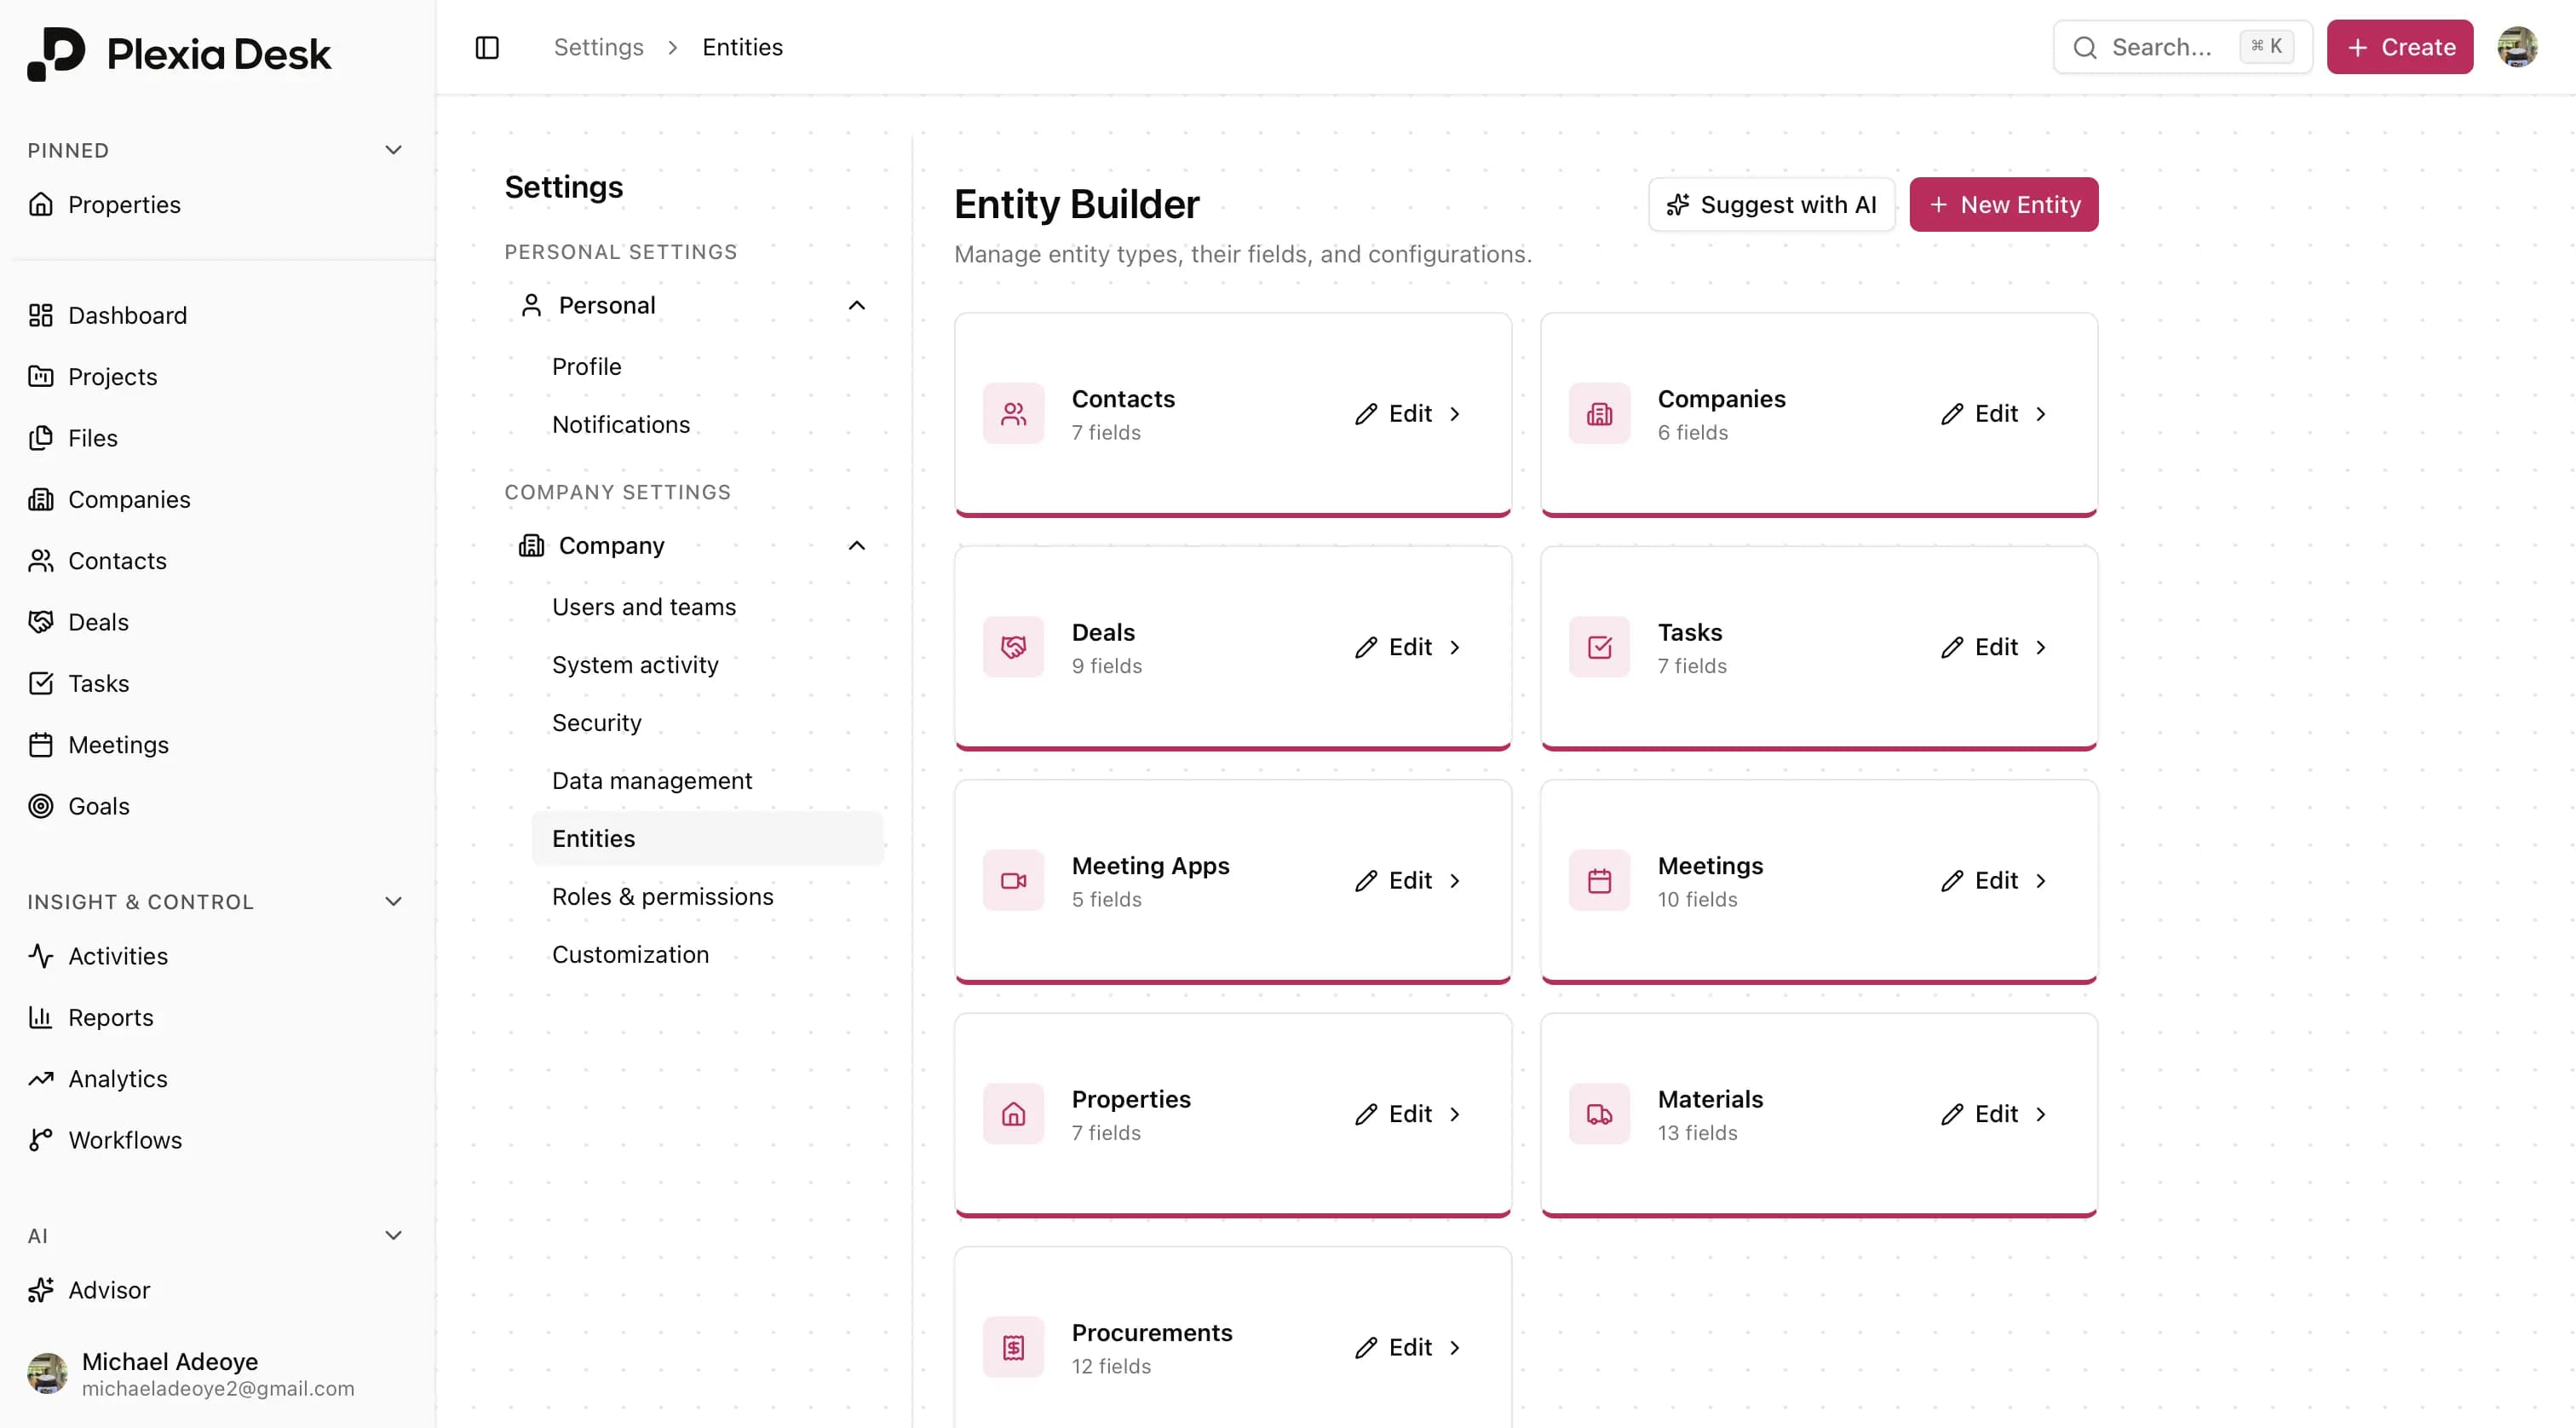The height and width of the screenshot is (1428, 2576).
Task: Open Michael Adeoye user account menu
Action: coord(217,1373)
